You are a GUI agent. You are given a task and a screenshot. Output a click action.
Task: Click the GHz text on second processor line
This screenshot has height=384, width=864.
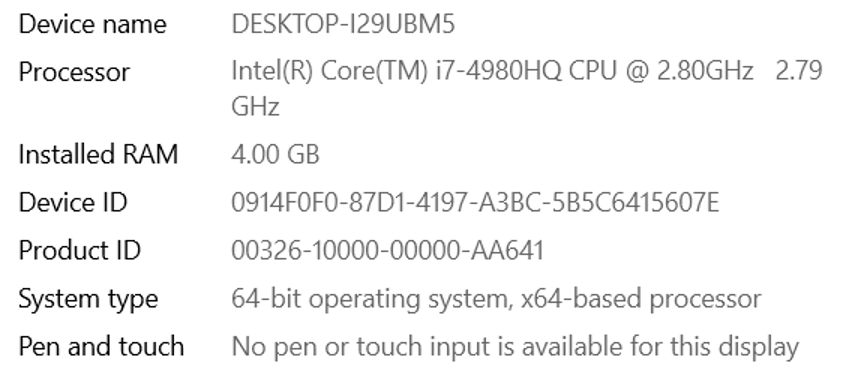click(x=255, y=106)
